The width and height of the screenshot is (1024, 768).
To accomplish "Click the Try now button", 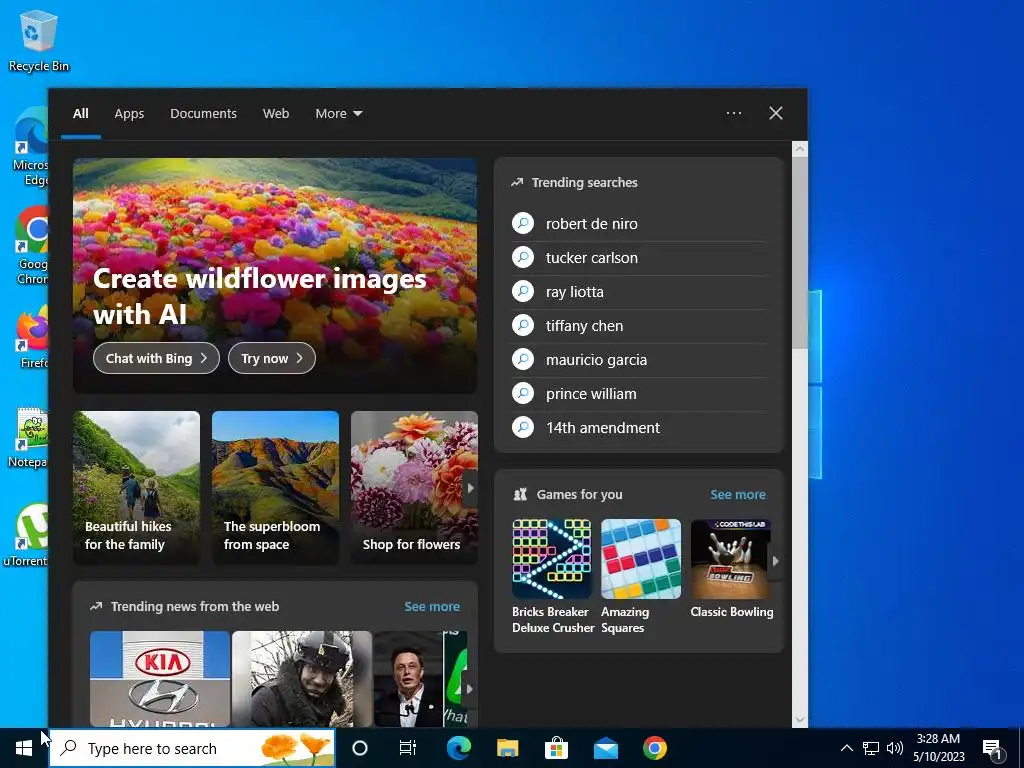I will pos(272,358).
